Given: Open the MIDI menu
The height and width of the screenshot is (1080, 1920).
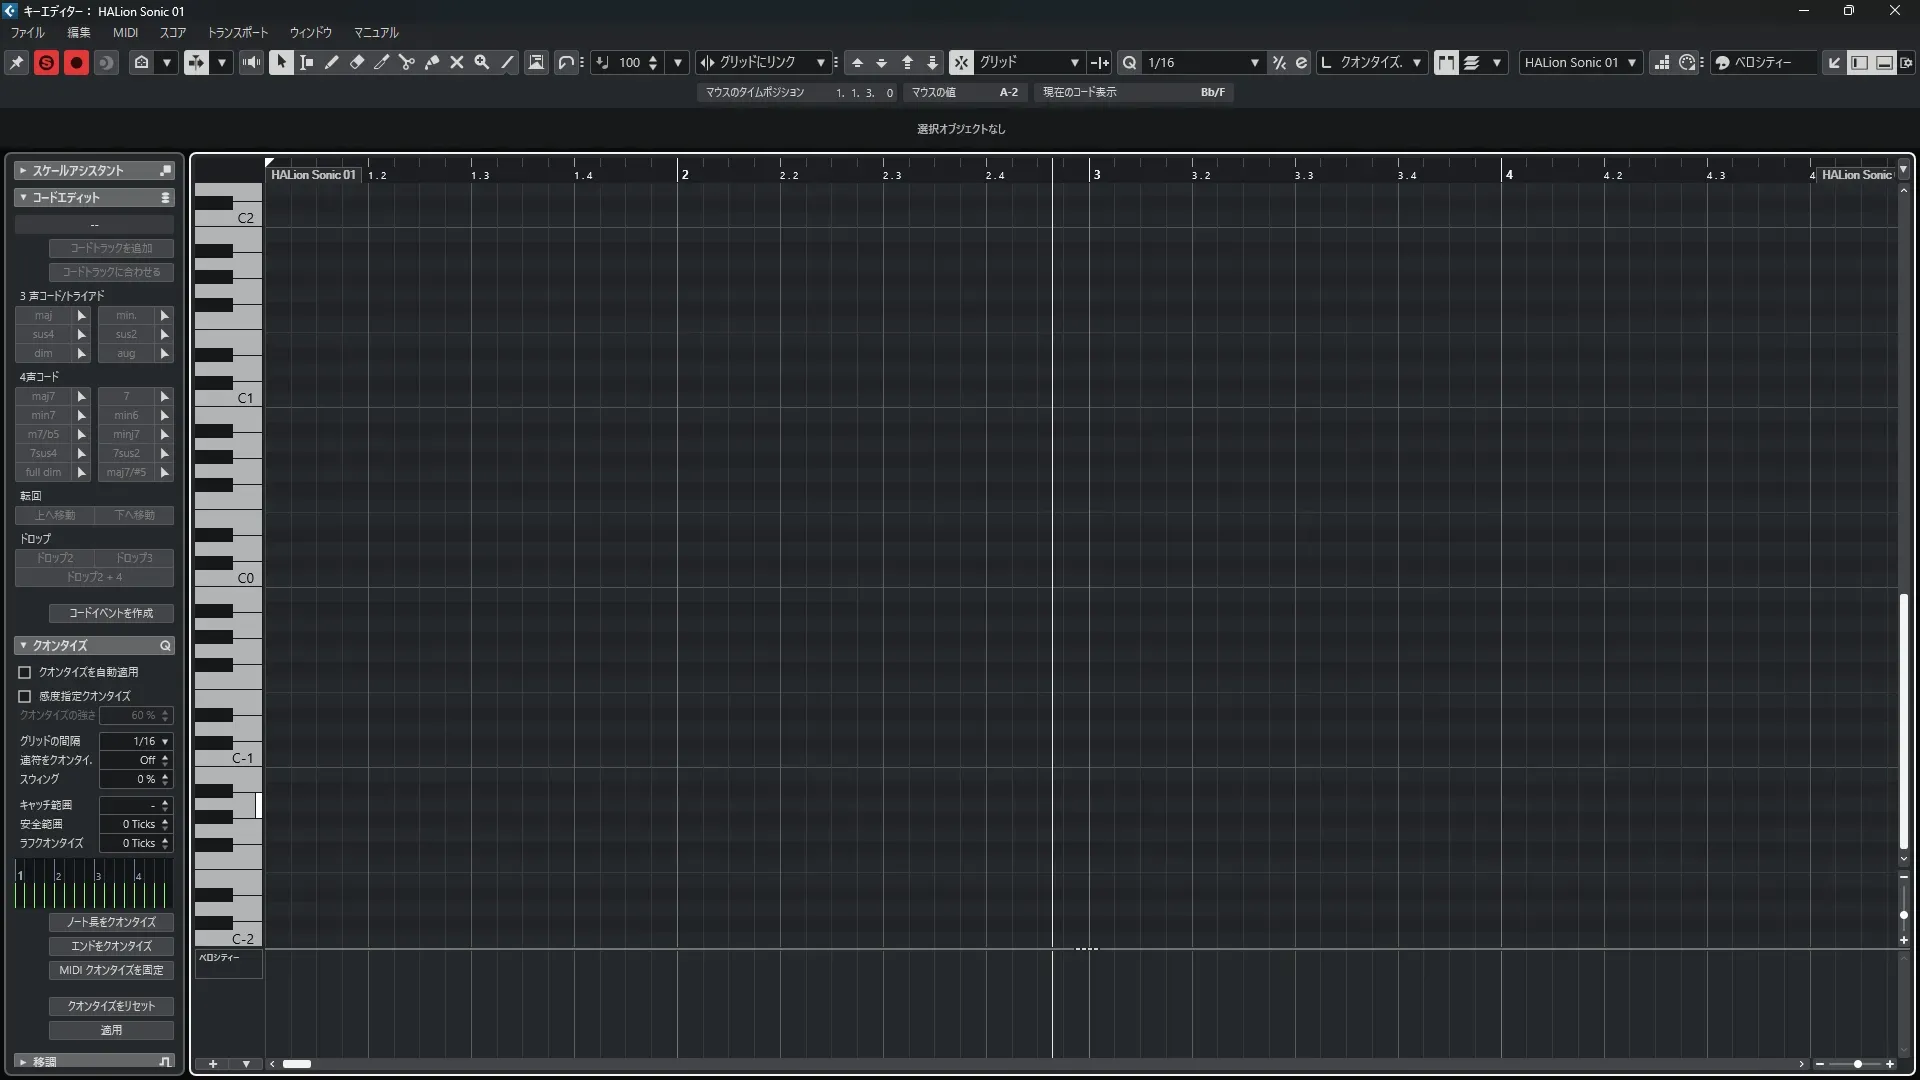Looking at the screenshot, I should click(125, 32).
